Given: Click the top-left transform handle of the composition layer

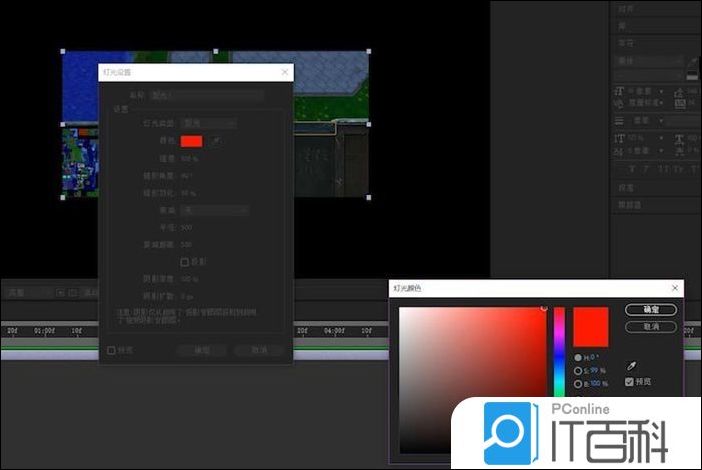Looking at the screenshot, I should point(63,51).
